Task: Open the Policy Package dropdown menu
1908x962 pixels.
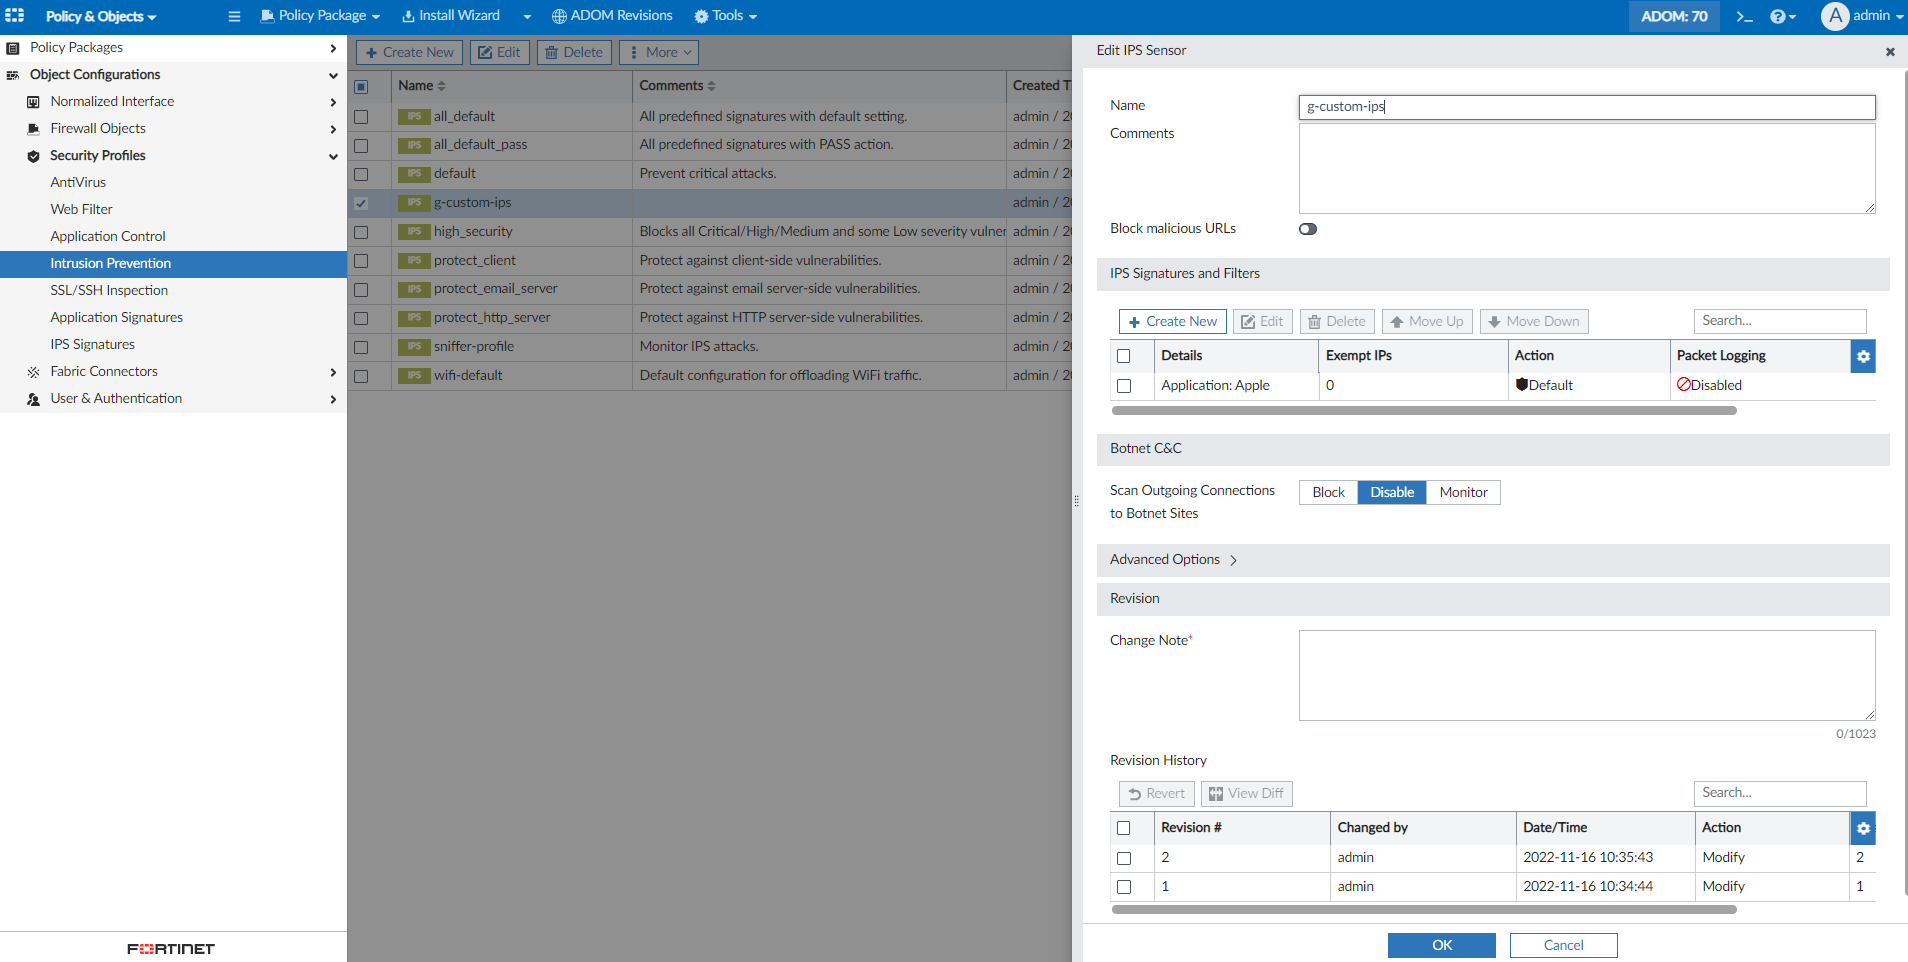Action: 320,16
